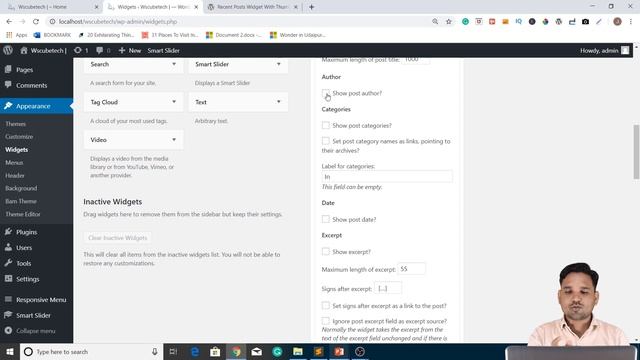Image resolution: width=640 pixels, height=360 pixels.
Task: Open File Explorer from taskbar
Action: pyautogui.click(x=298, y=351)
